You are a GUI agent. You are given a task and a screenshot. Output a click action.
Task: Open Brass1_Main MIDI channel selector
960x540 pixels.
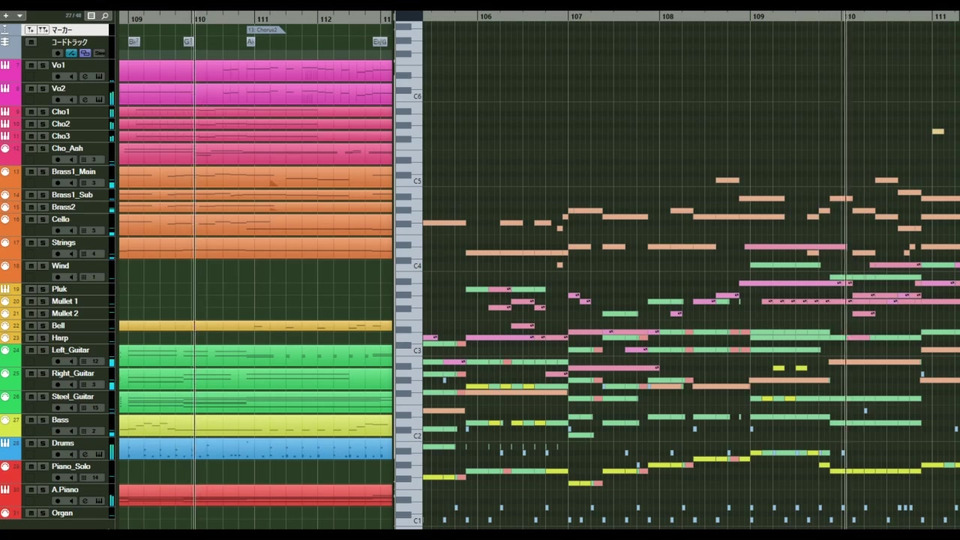pos(91,183)
